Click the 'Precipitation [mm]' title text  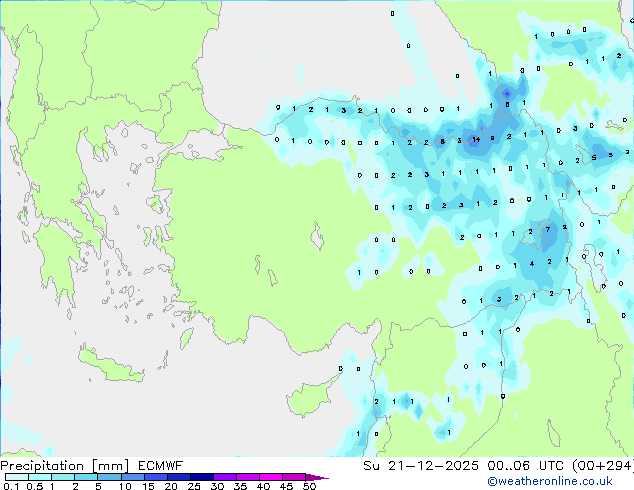point(65,466)
